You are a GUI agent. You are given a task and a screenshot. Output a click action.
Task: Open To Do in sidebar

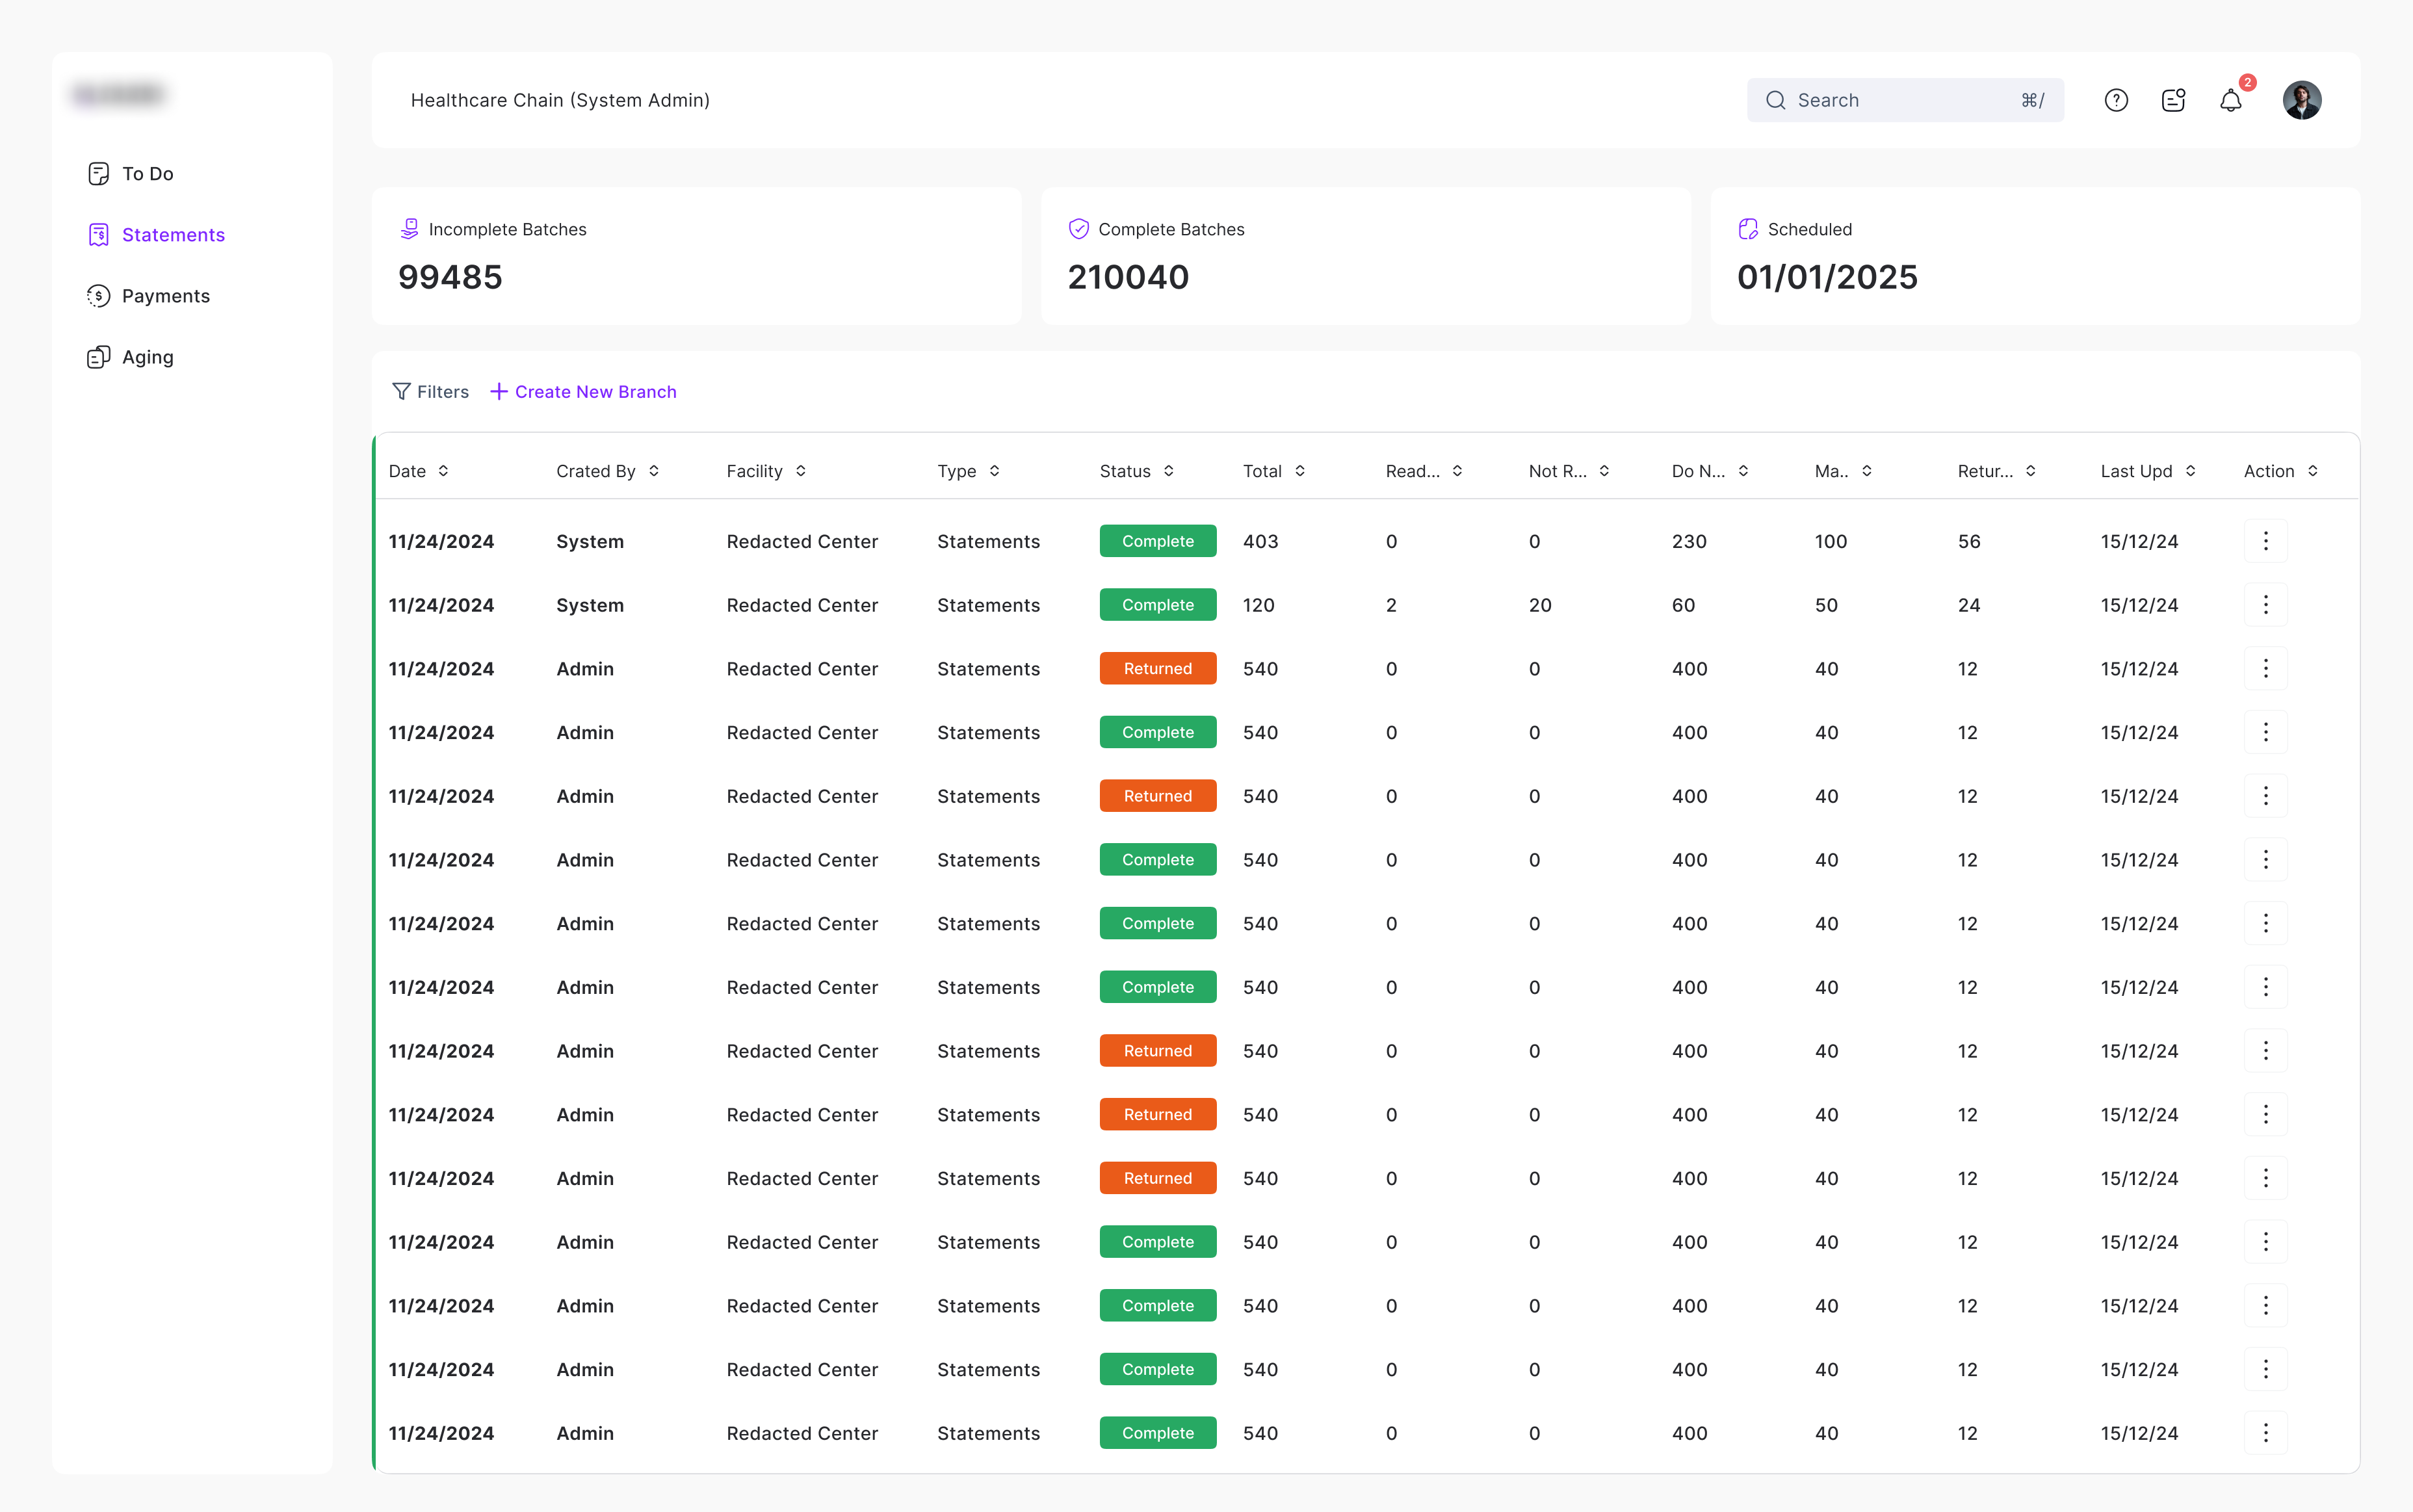point(131,174)
